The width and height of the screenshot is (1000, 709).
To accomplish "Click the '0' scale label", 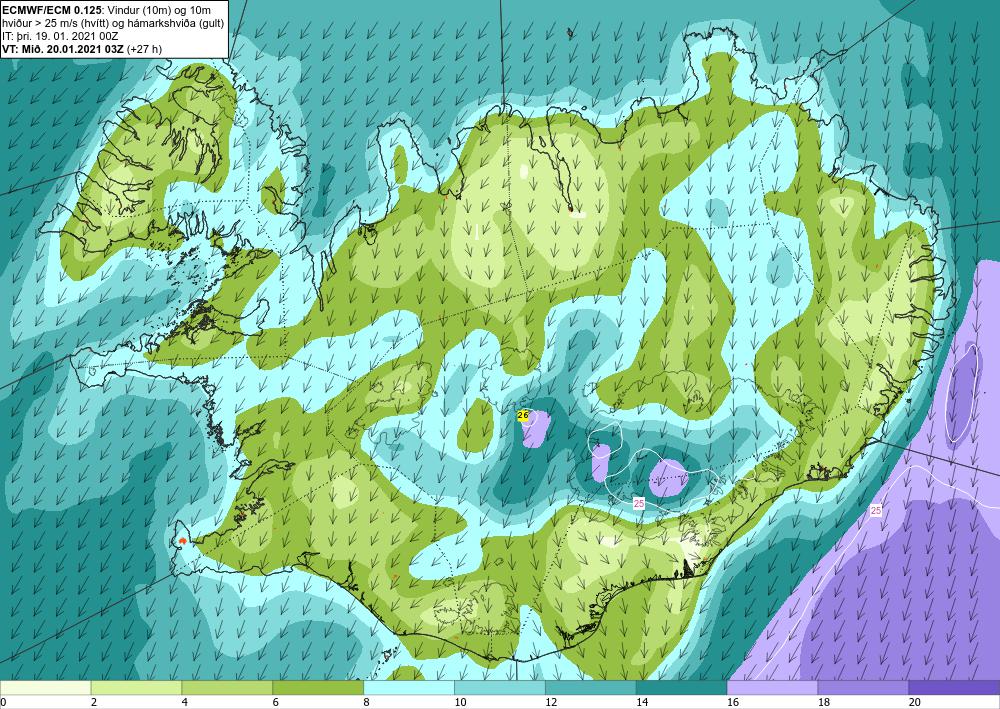I will pyautogui.click(x=3, y=703).
